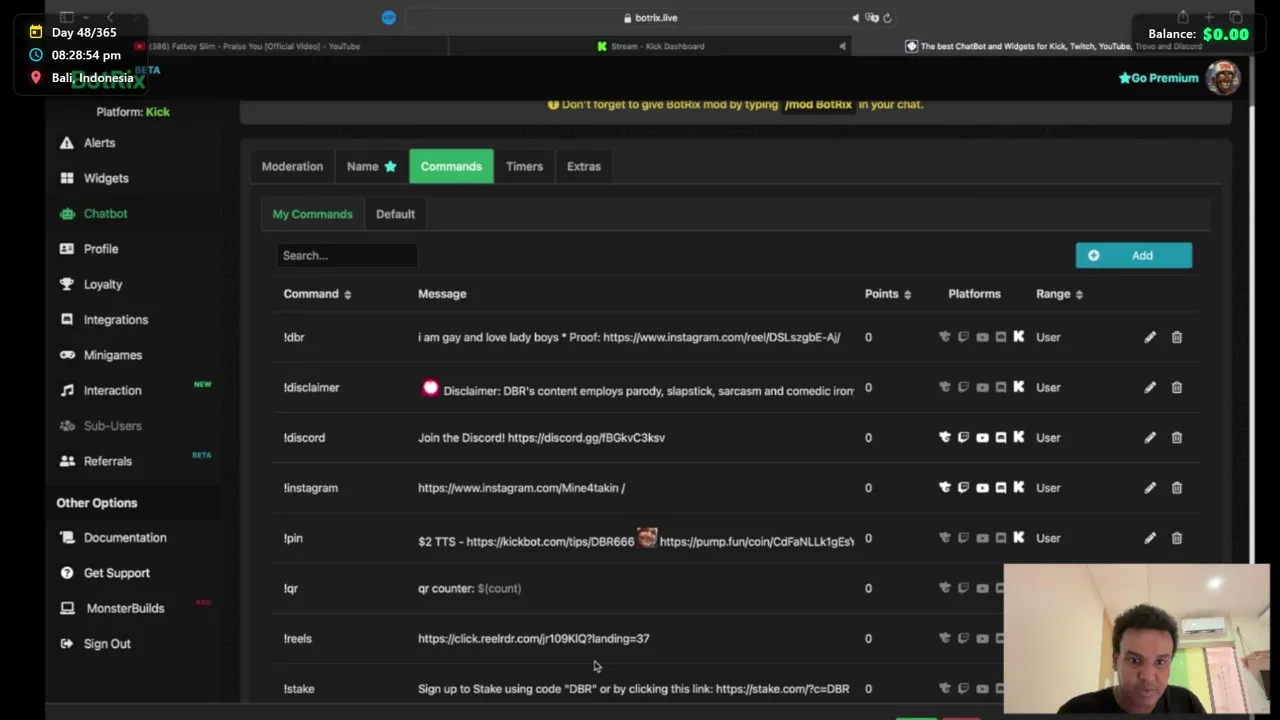This screenshot has height=720, width=1280.
Task: Open the Extras tab
Action: point(584,166)
